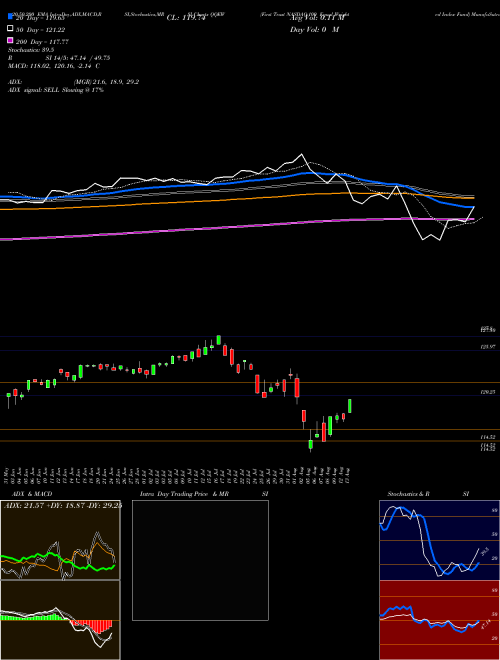Click the magenta 200 Day EMA legend swatch

pos(10,41)
